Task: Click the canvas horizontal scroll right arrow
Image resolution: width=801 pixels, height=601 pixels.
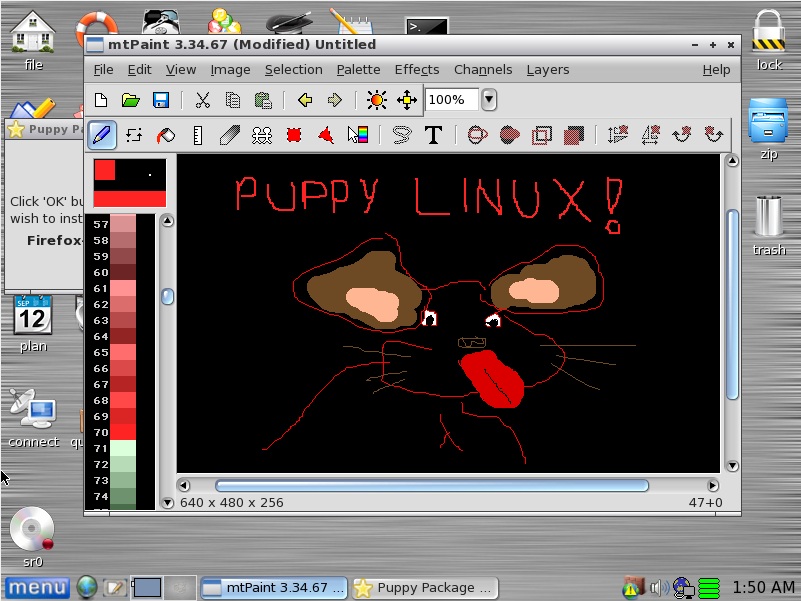Action: coord(713,485)
